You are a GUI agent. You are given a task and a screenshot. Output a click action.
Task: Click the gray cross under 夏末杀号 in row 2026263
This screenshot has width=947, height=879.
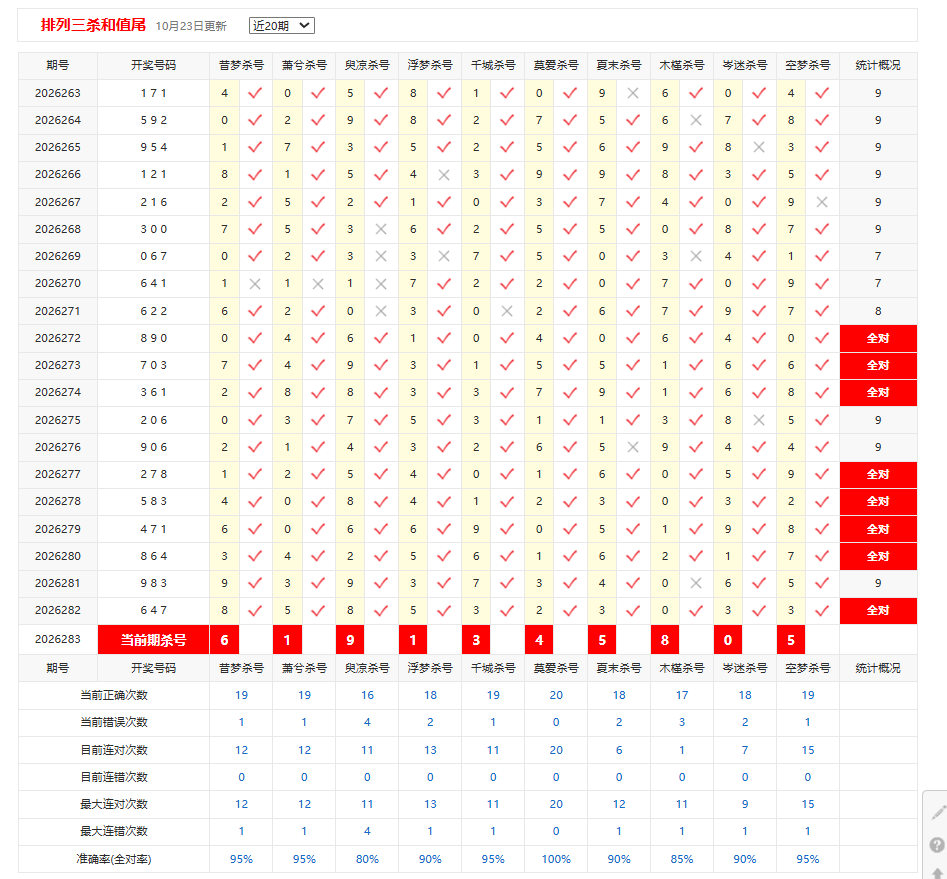pyautogui.click(x=633, y=93)
